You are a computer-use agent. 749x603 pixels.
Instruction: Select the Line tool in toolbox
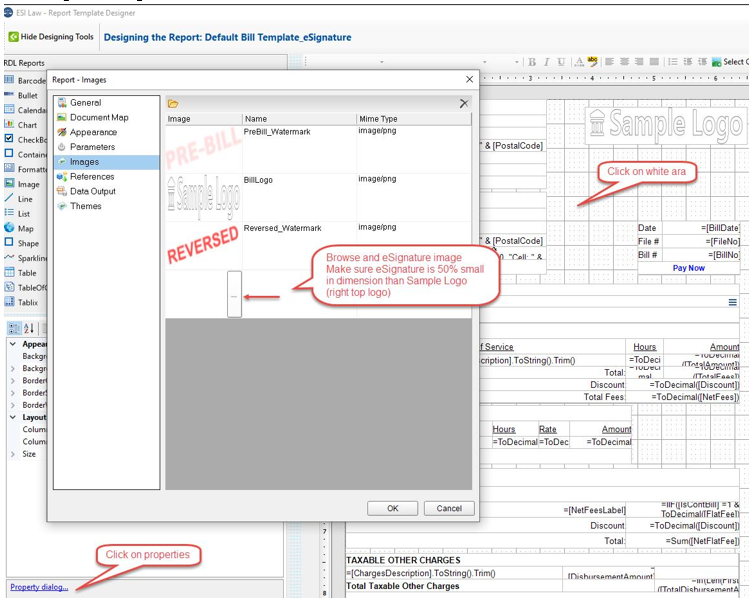click(x=19, y=199)
